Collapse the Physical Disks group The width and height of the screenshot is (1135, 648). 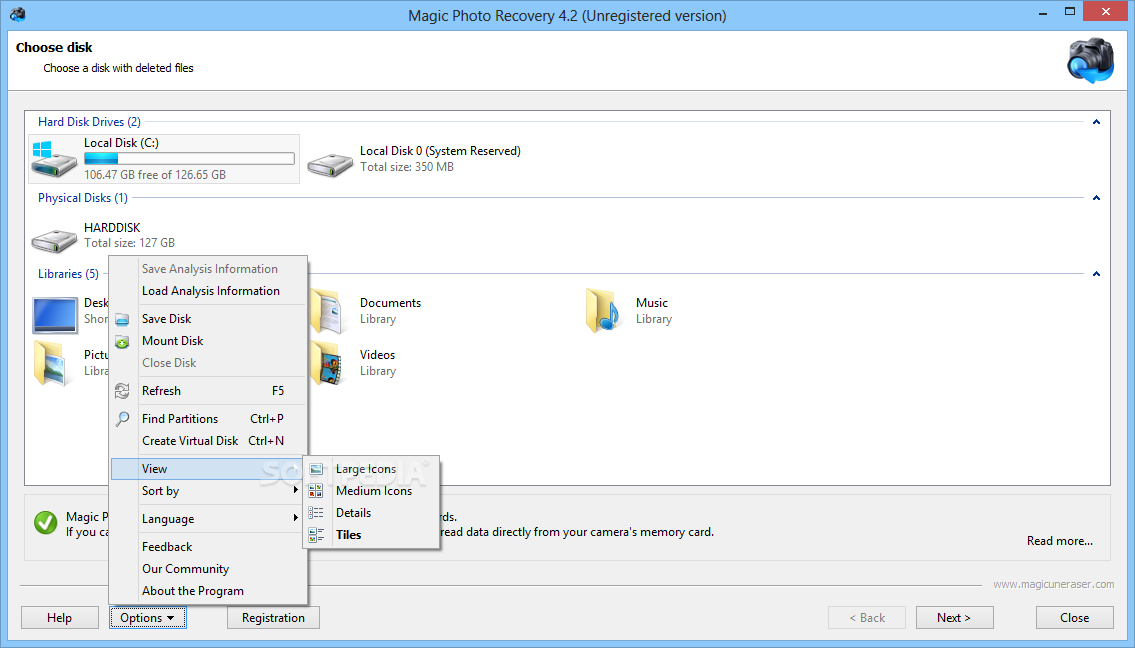(1097, 198)
